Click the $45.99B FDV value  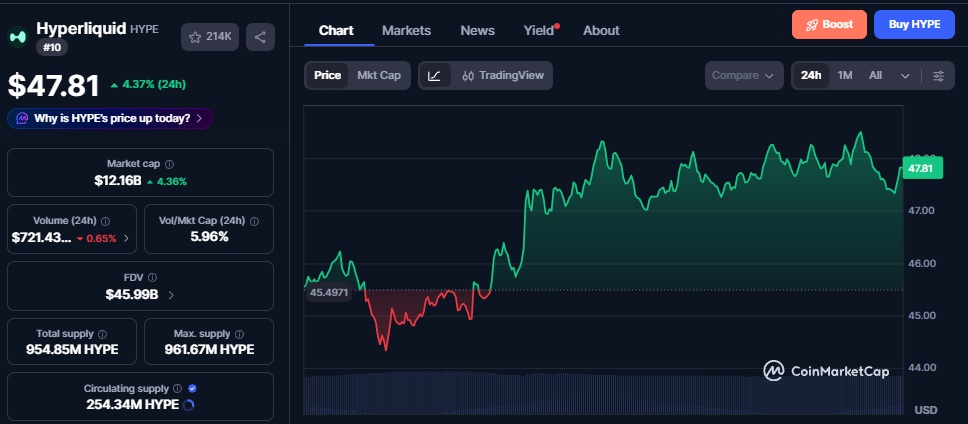click(132, 294)
